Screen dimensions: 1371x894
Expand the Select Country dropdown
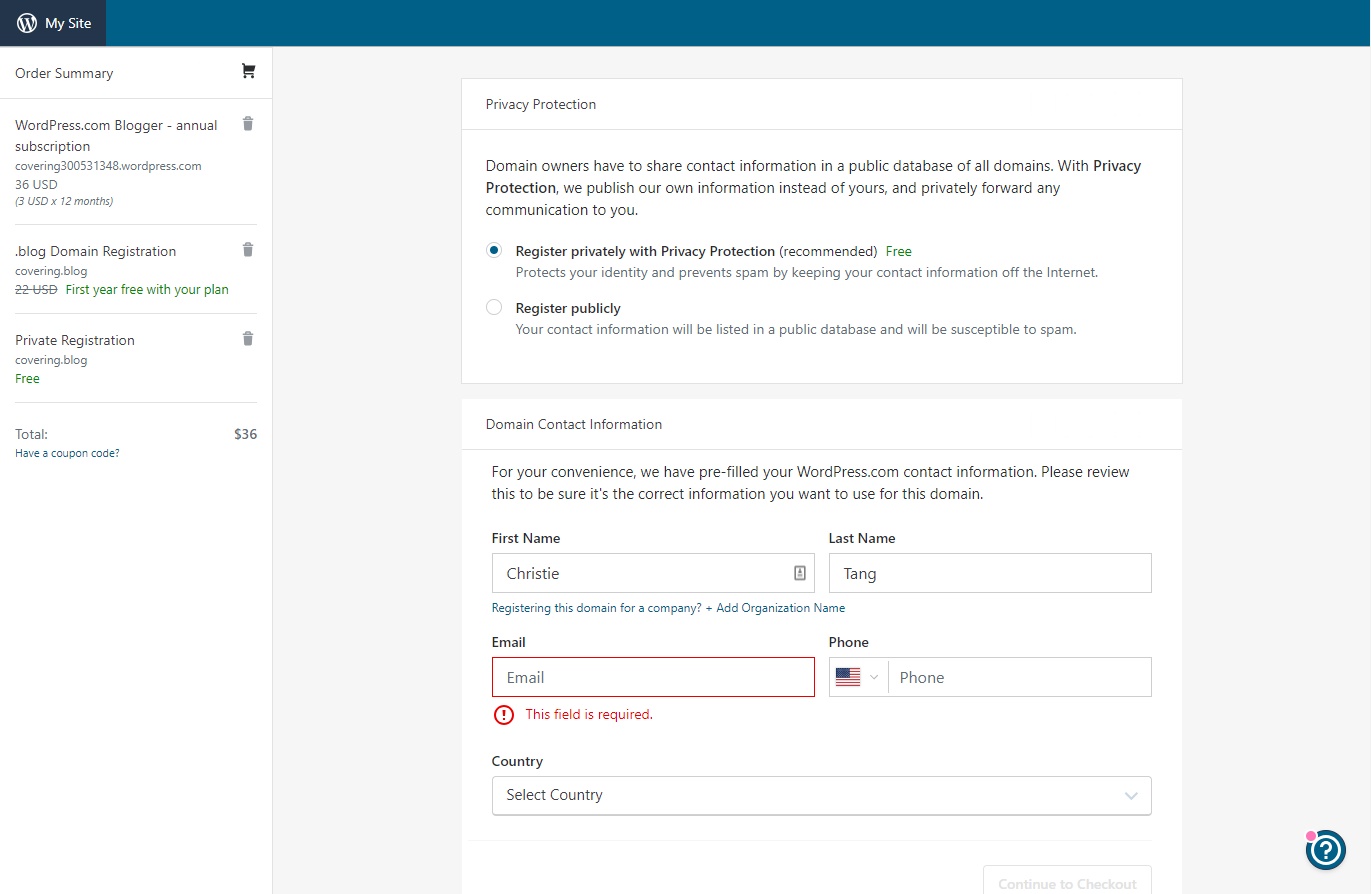pyautogui.click(x=821, y=796)
